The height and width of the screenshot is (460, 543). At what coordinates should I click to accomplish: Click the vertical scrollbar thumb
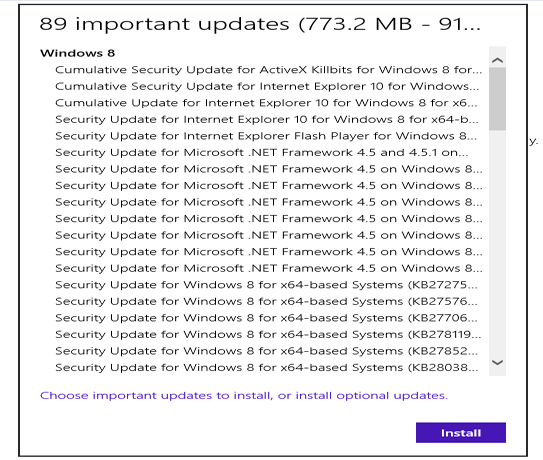497,99
